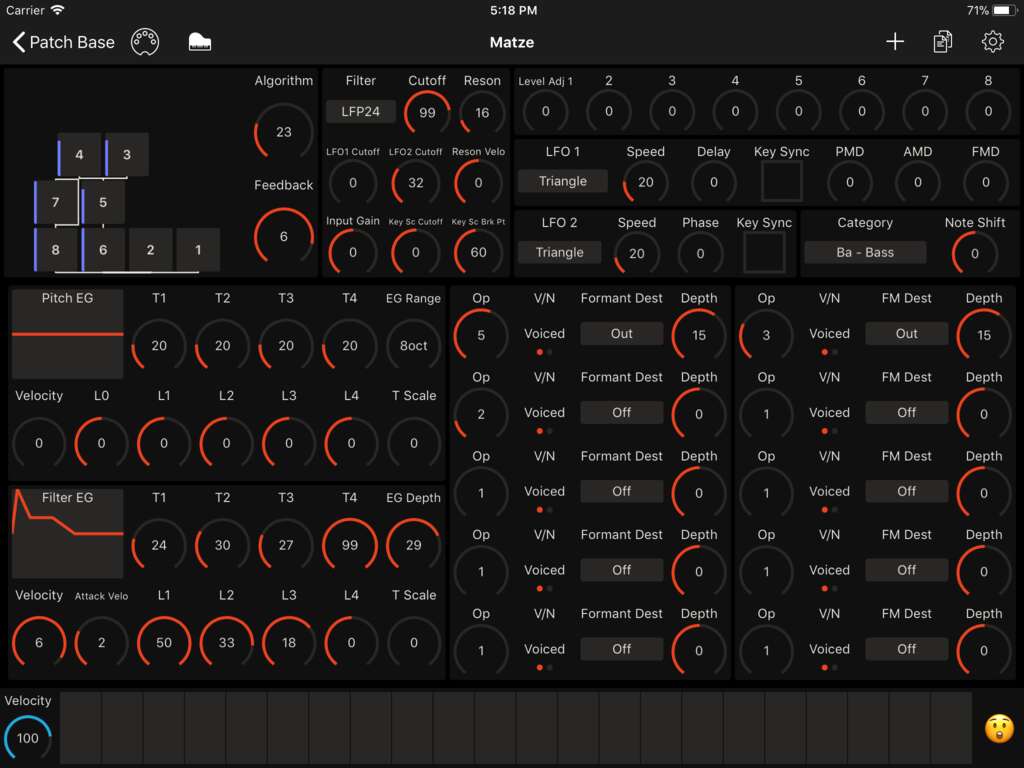Tap the plus icon in the header
The width and height of the screenshot is (1024, 768).
click(895, 42)
